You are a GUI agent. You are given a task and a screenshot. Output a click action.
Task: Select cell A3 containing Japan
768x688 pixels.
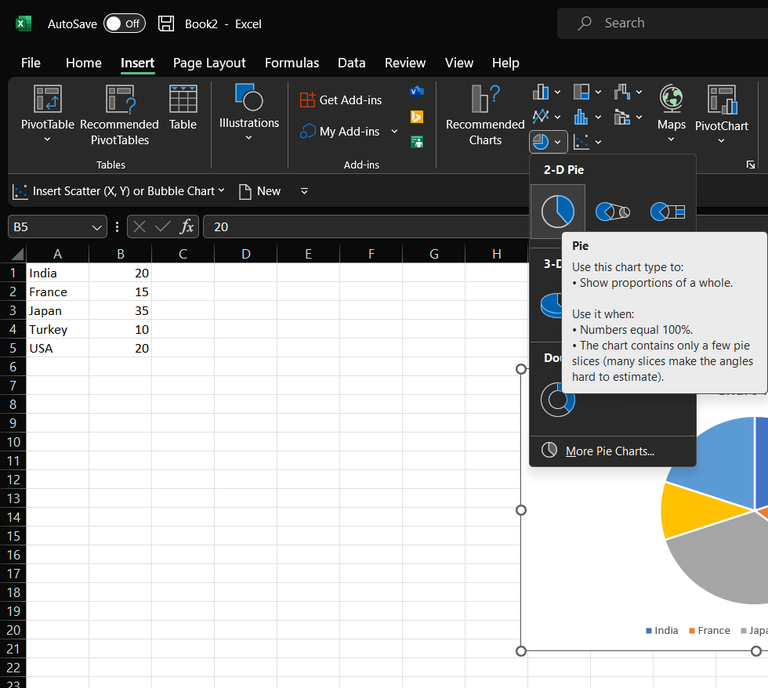(57, 311)
